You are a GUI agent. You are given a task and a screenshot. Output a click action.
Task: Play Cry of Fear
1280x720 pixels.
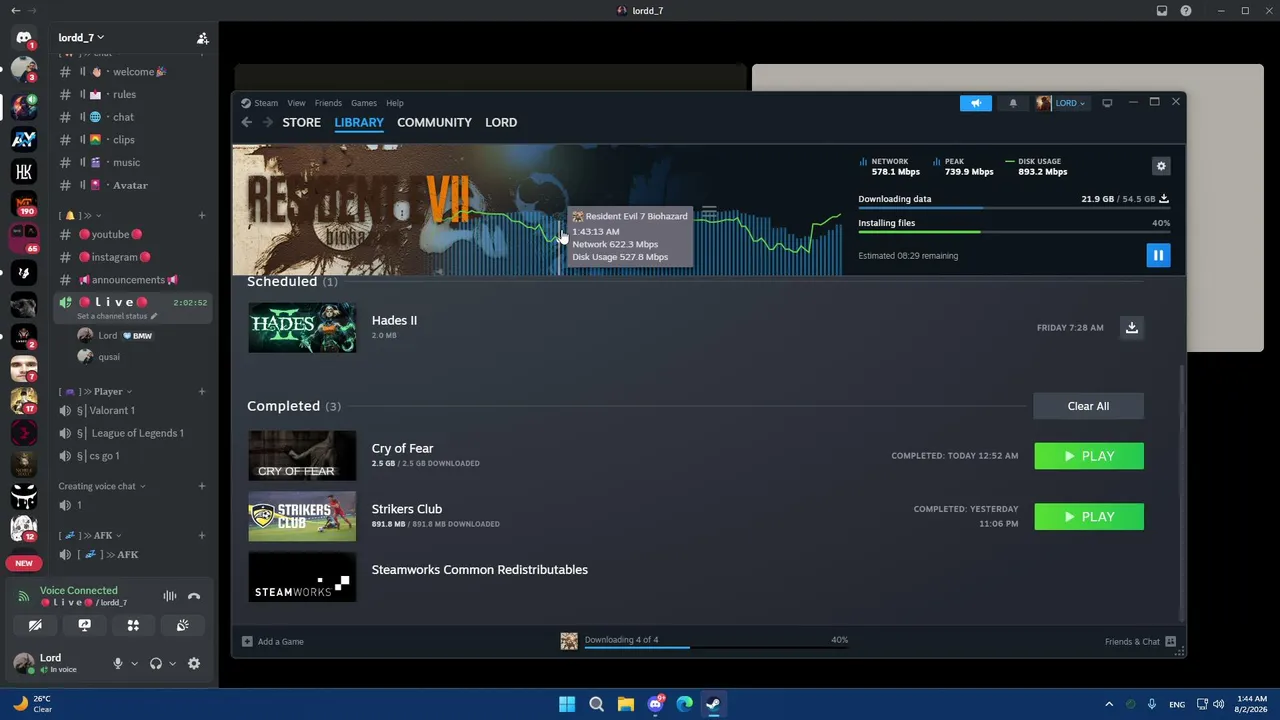pyautogui.click(x=1089, y=456)
